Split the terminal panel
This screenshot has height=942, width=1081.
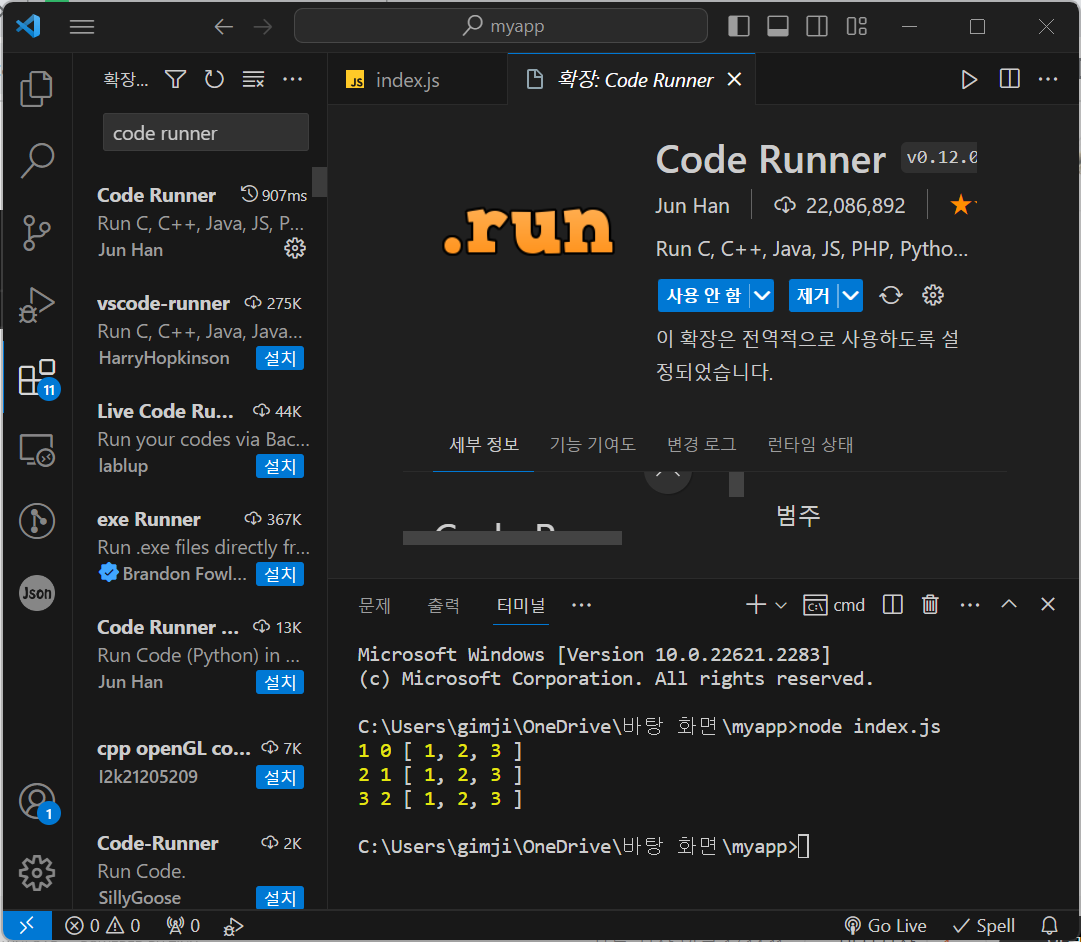pos(892,604)
